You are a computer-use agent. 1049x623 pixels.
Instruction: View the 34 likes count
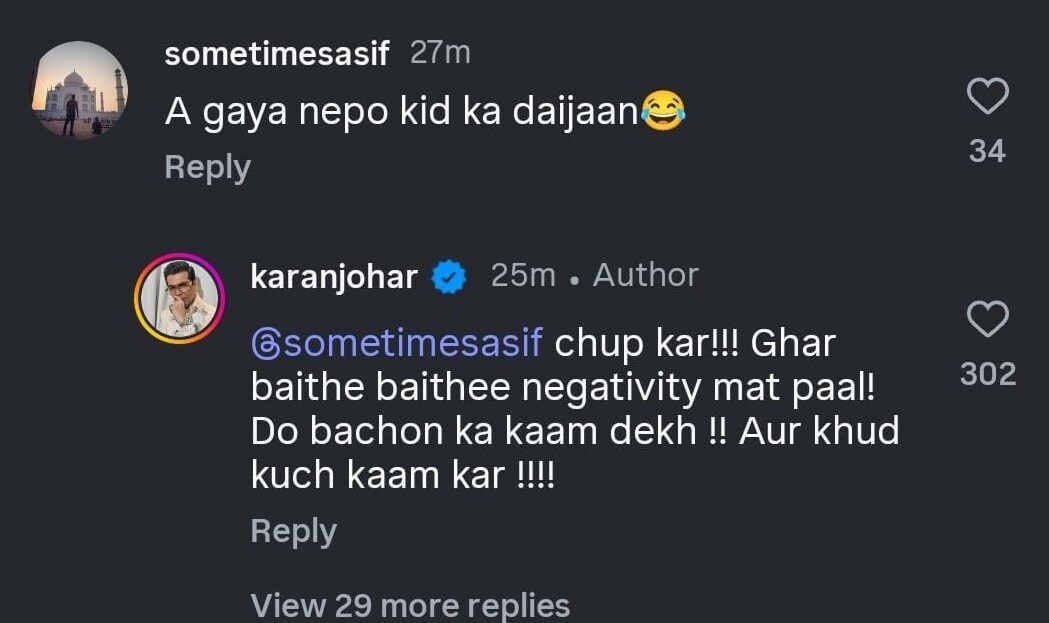(x=987, y=151)
